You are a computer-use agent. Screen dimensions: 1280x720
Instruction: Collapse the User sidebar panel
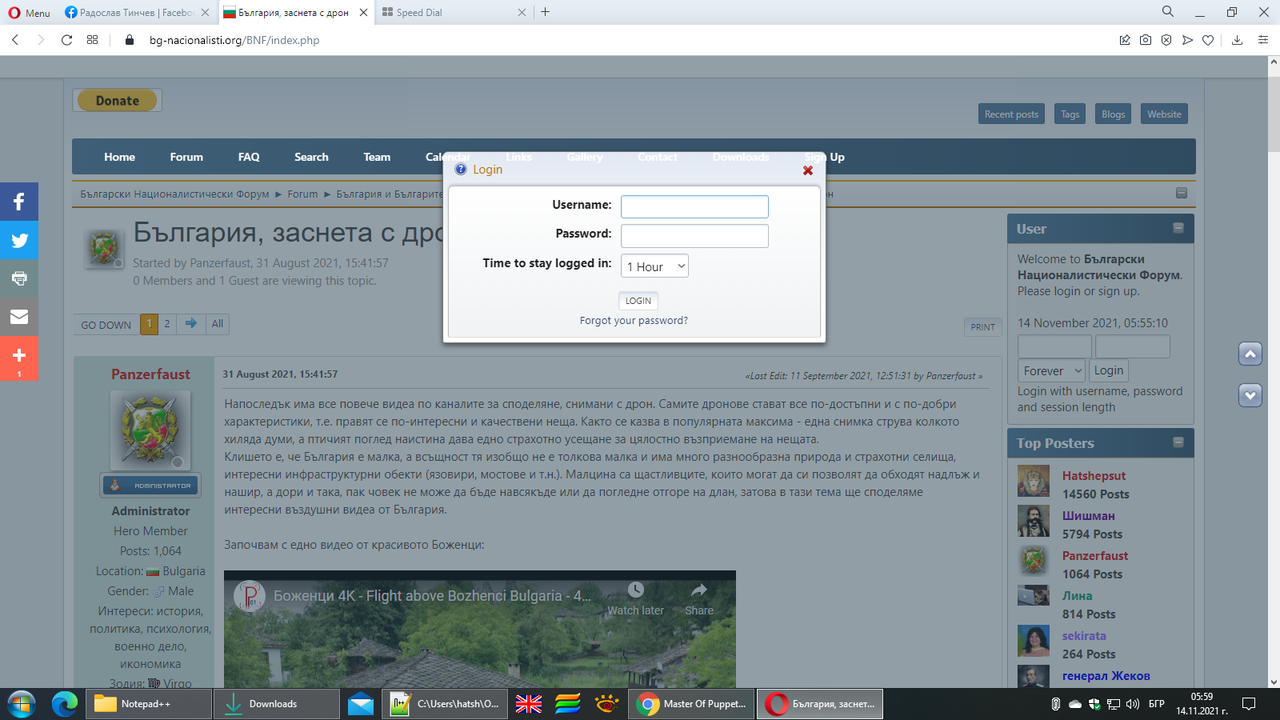[x=1179, y=229]
